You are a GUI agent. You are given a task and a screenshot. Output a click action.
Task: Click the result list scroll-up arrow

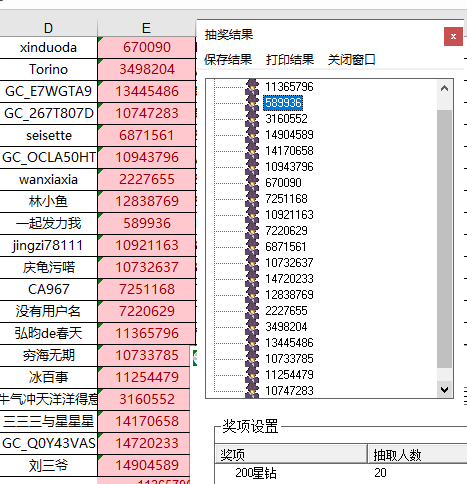pos(444,88)
